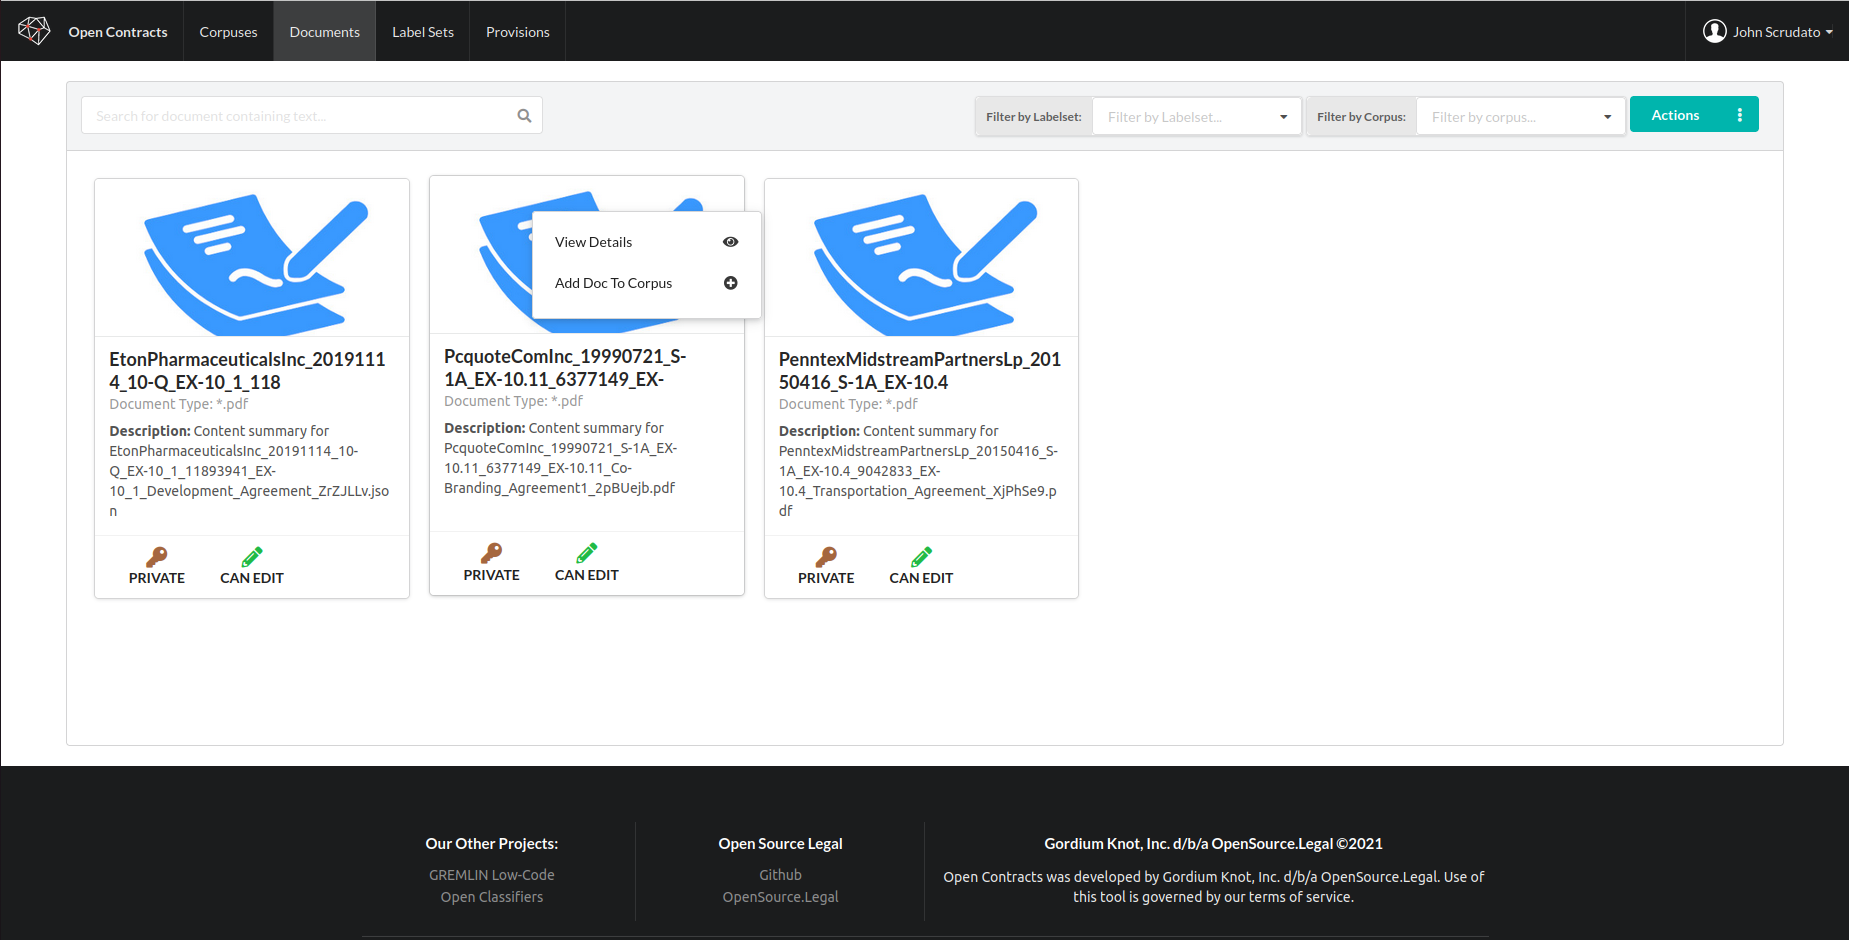
Task: Click the green pencil icon on PenntexMidstream card
Action: coord(922,557)
